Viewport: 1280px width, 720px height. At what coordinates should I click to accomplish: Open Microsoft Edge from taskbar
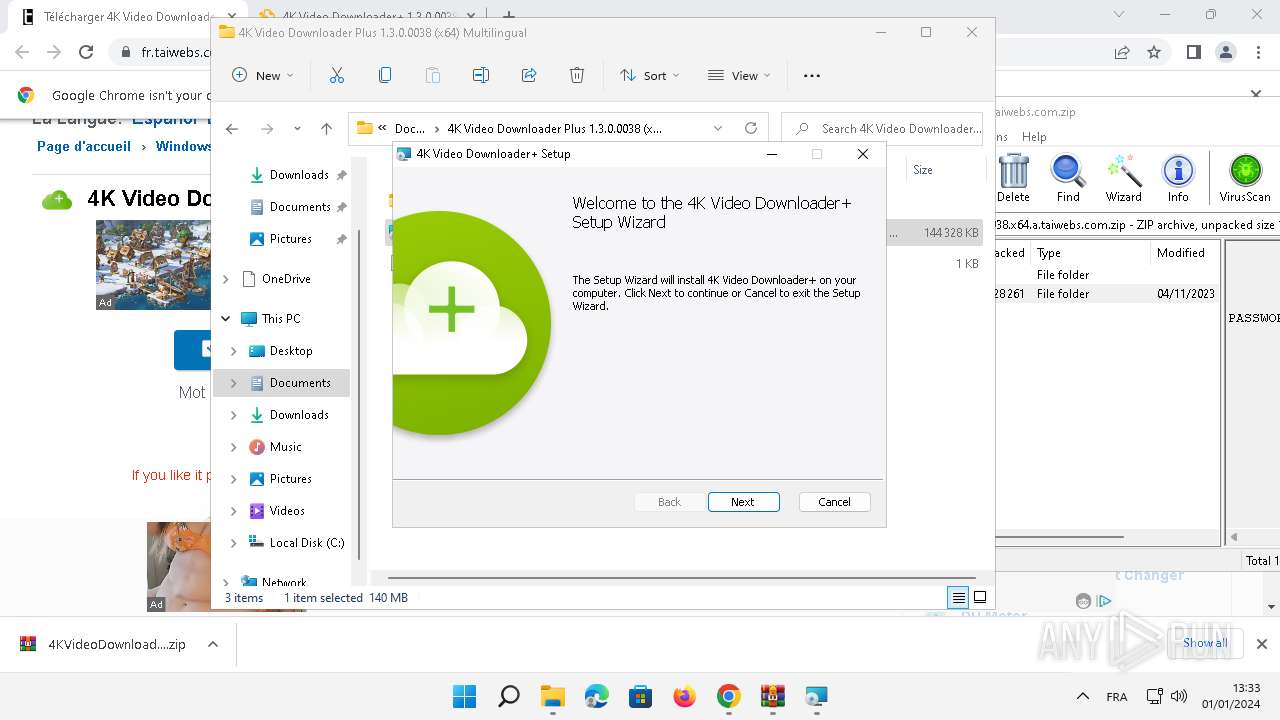tap(596, 696)
